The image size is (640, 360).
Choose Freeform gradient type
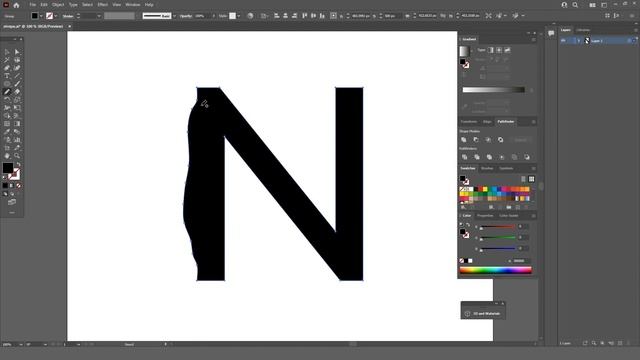pyautogui.click(x=507, y=50)
